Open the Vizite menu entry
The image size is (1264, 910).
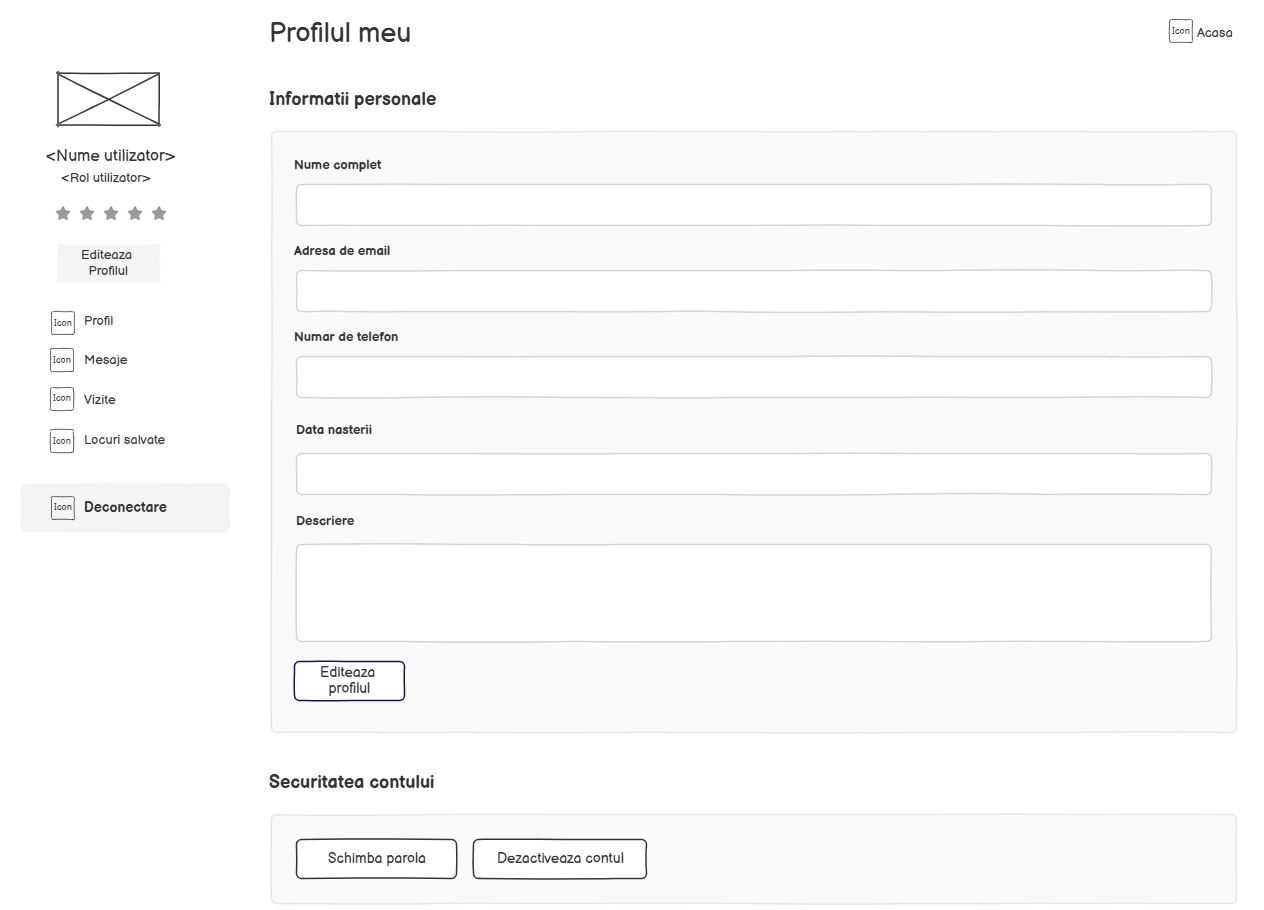[100, 400]
